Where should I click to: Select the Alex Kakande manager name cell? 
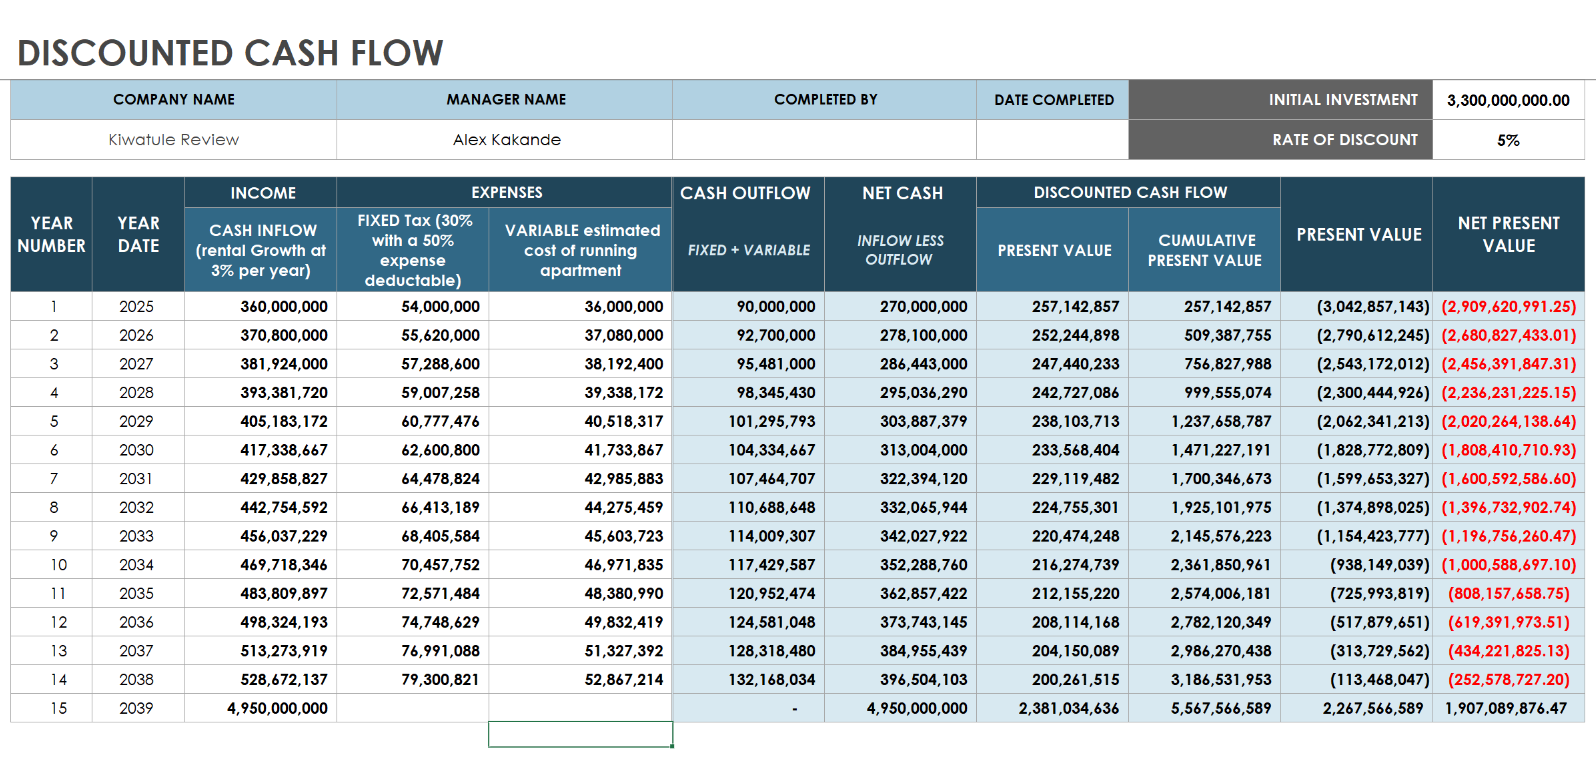click(505, 140)
